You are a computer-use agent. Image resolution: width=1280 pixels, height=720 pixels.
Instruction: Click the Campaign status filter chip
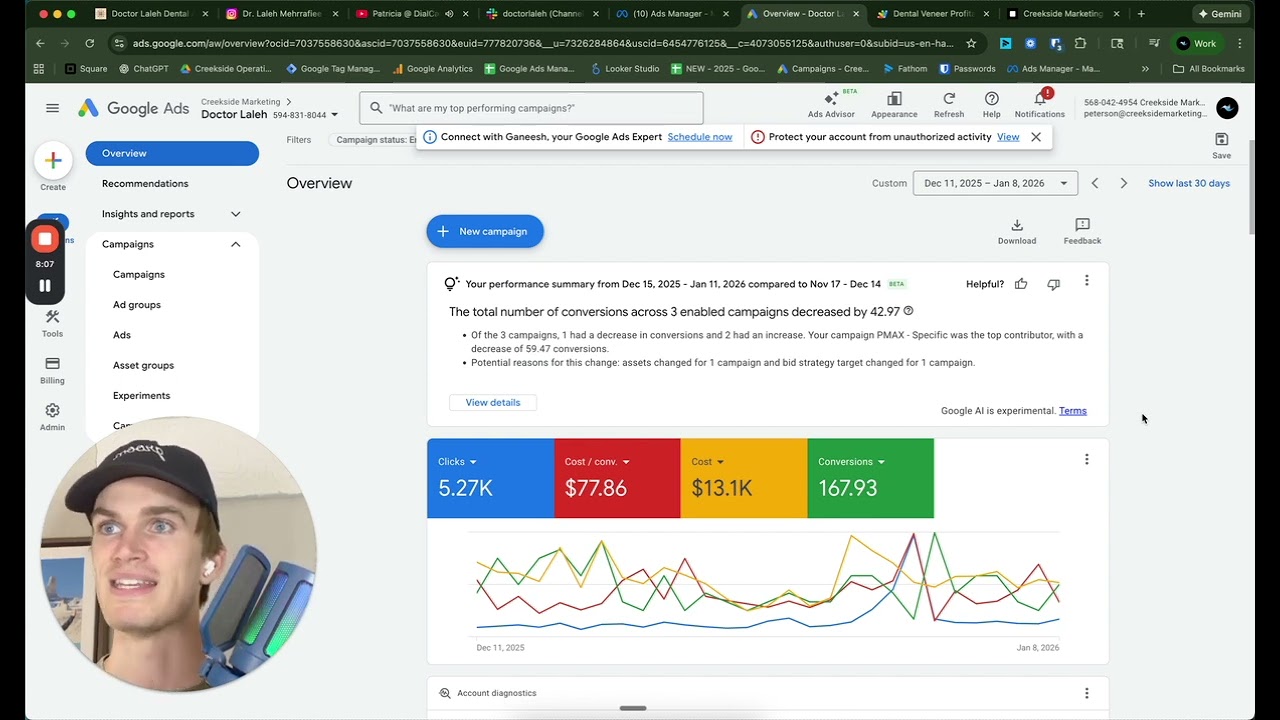pyautogui.click(x=373, y=140)
